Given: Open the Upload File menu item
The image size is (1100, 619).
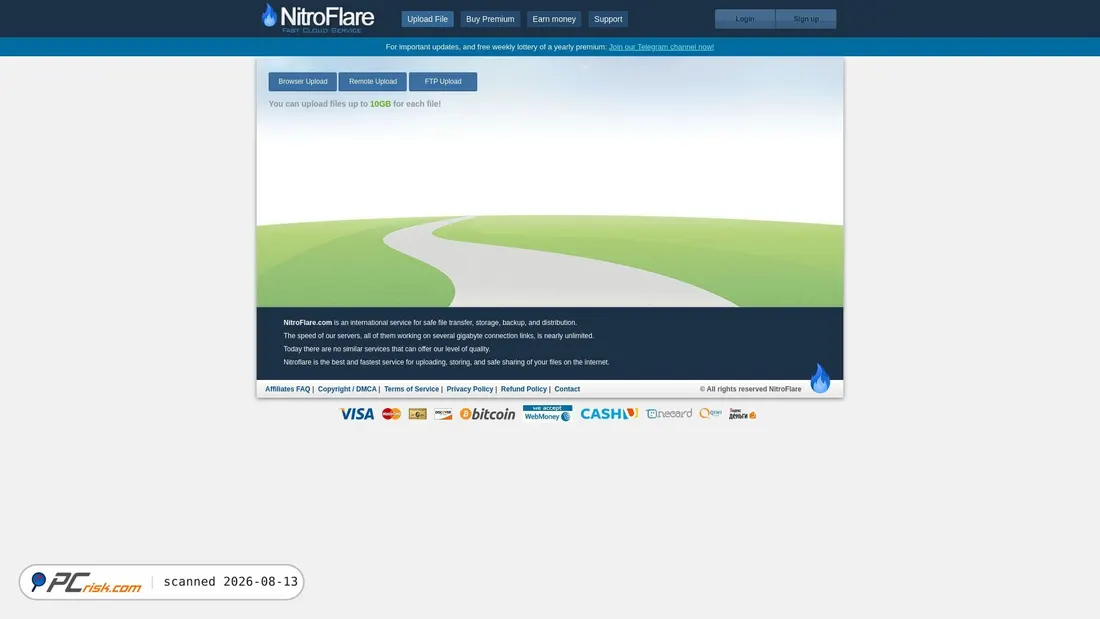Looking at the screenshot, I should (427, 19).
